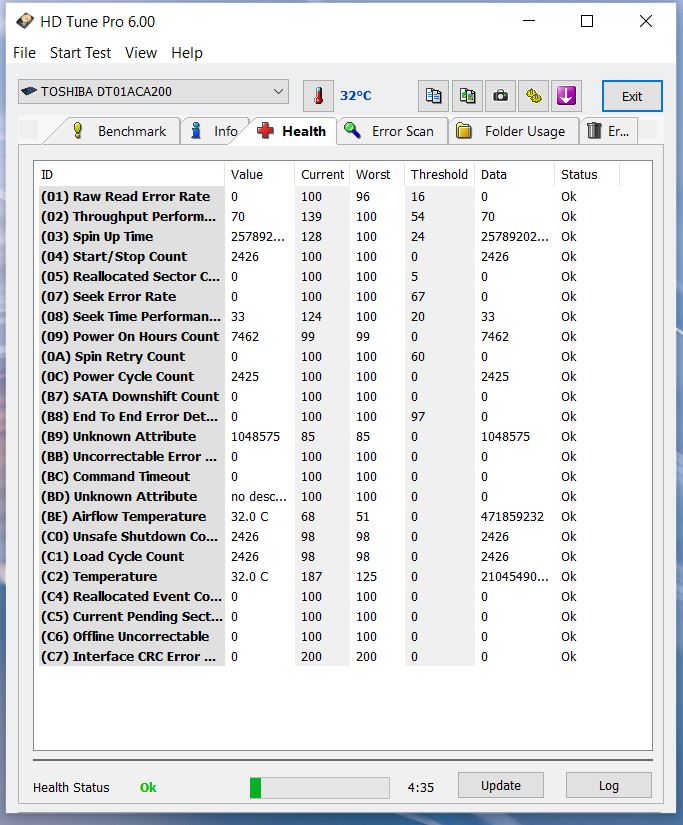This screenshot has height=825, width=683.
Task: Click the green update progress bar
Action: tap(319, 788)
